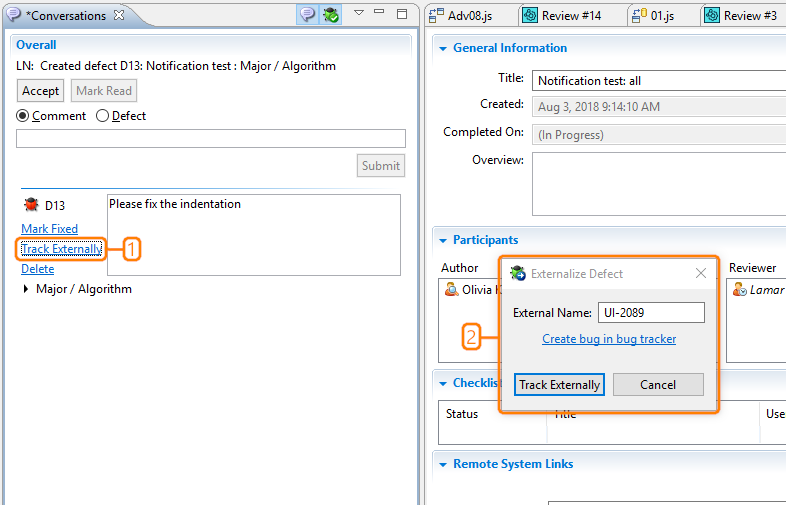Click the Externalize Defect dialog bug icon

[x=518, y=273]
